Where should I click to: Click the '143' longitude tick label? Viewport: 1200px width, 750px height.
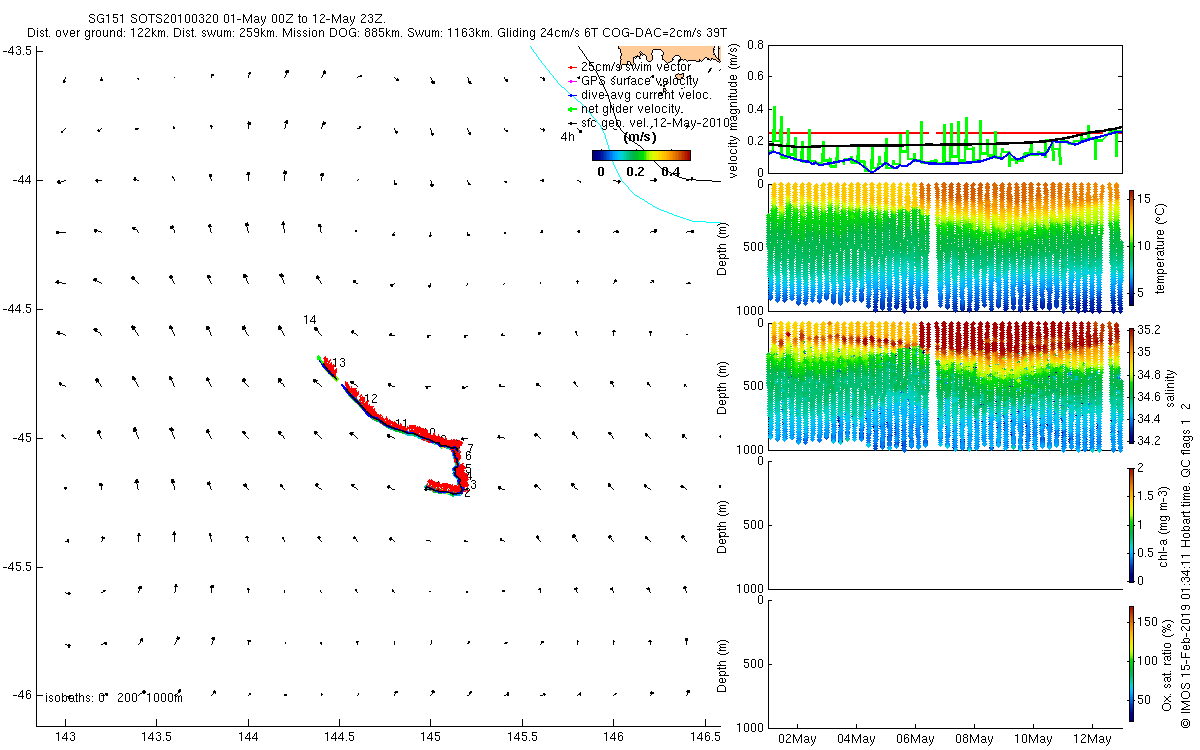pos(66,737)
